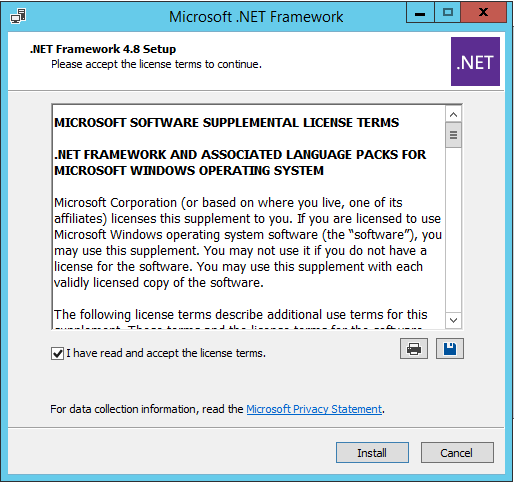Open the installer system icon in title bar
This screenshot has width=514, height=483.
18,16
